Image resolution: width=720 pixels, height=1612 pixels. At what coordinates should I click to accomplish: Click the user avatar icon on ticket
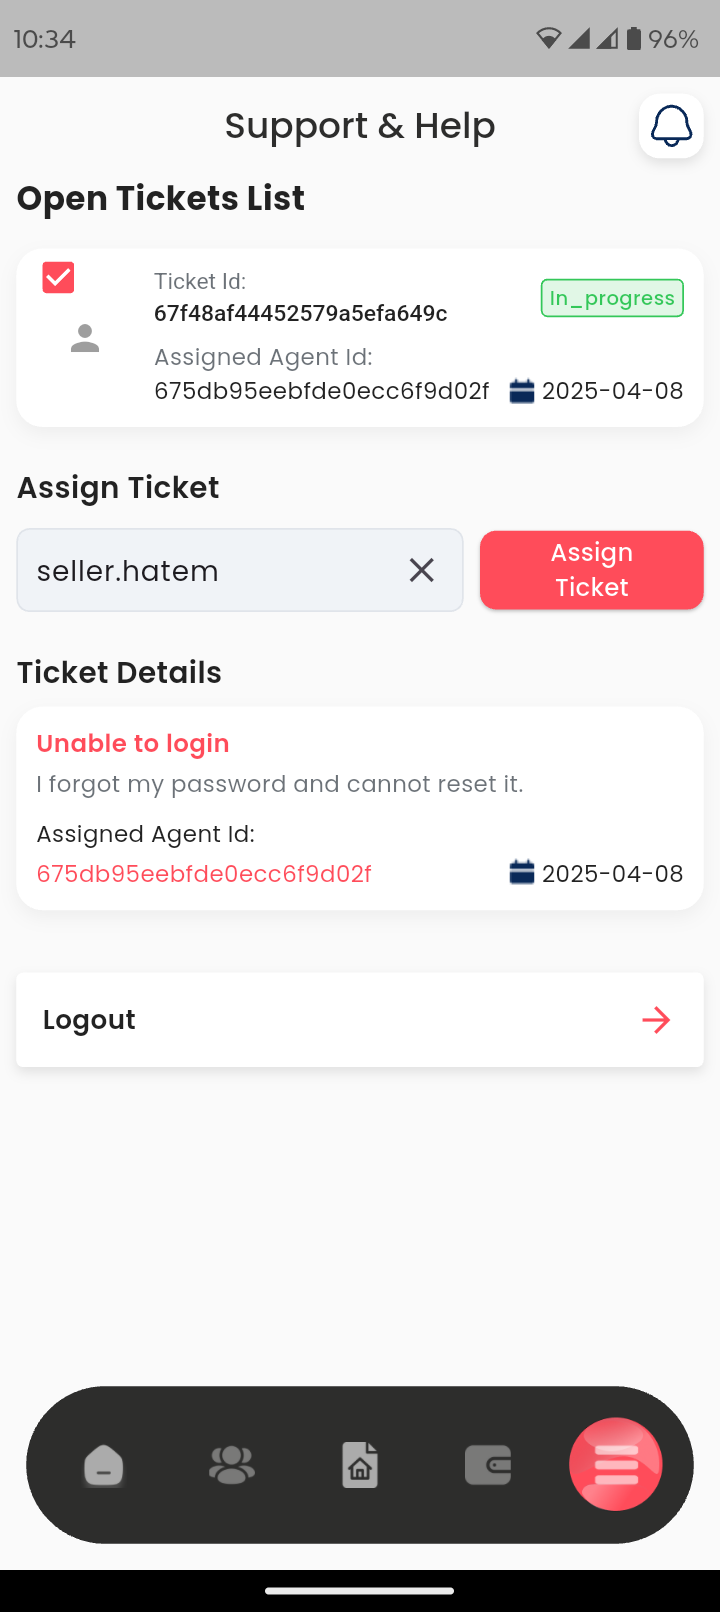[x=85, y=339]
